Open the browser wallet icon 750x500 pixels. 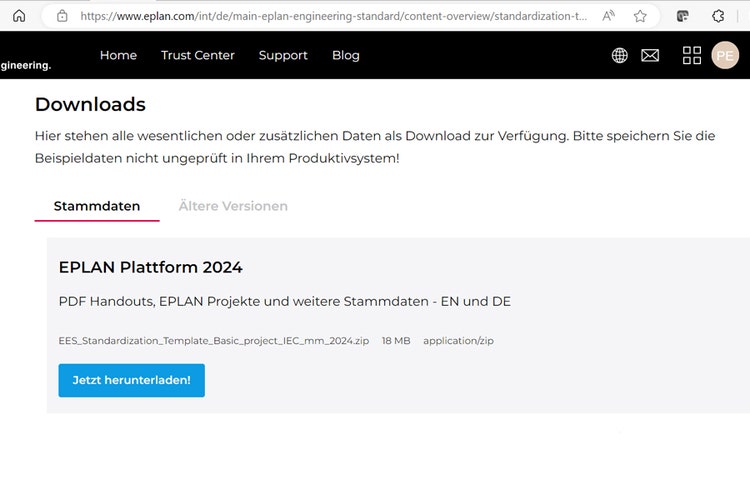coord(683,16)
